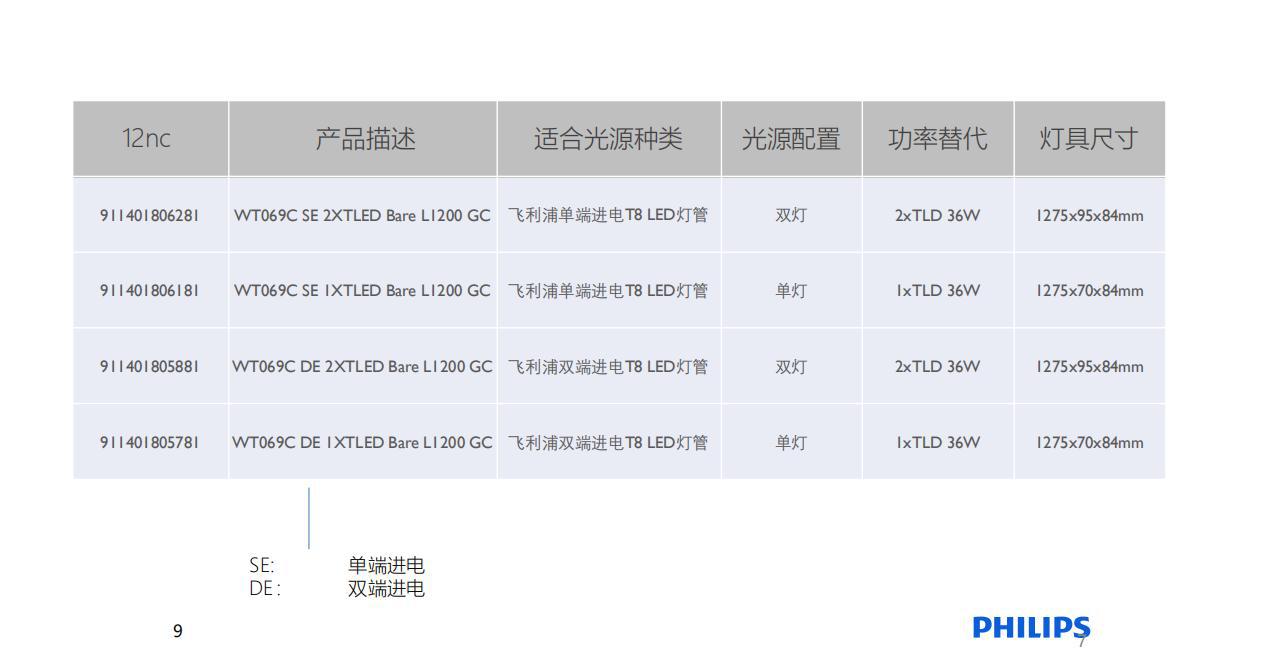Click the 12nc column header
The image size is (1272, 664).
[151, 139]
